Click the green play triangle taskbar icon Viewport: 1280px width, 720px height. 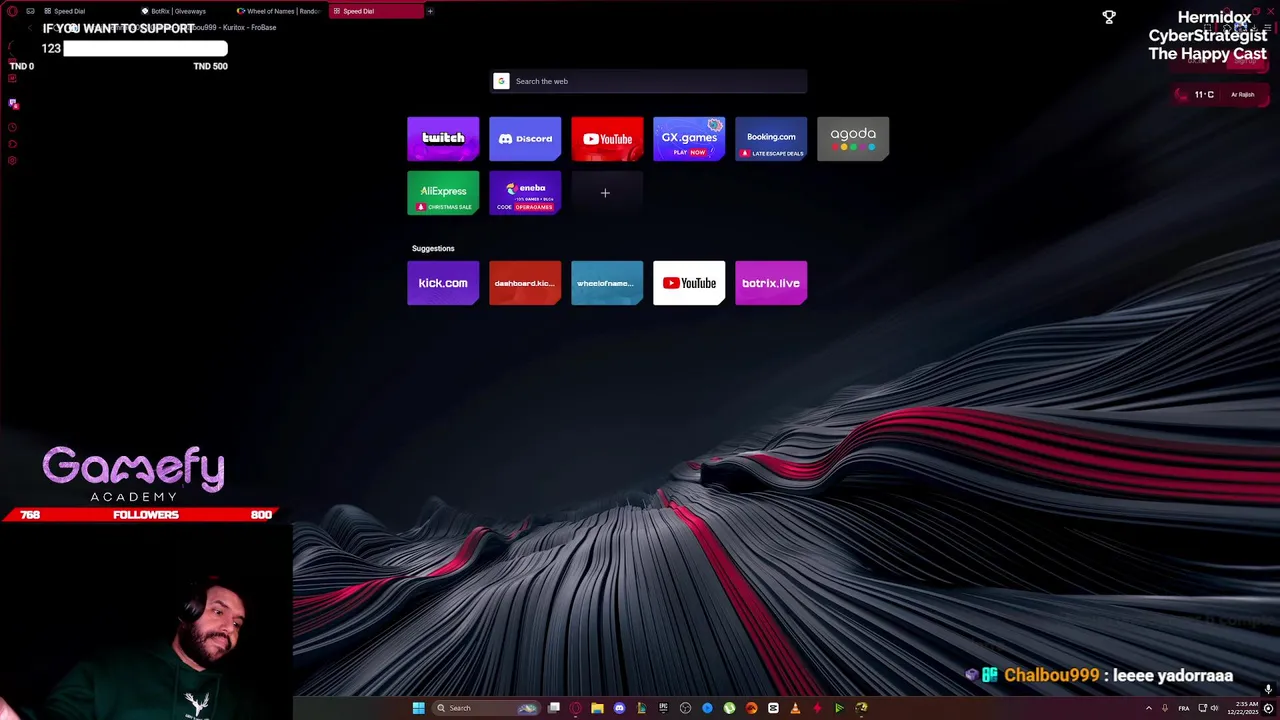(839, 708)
